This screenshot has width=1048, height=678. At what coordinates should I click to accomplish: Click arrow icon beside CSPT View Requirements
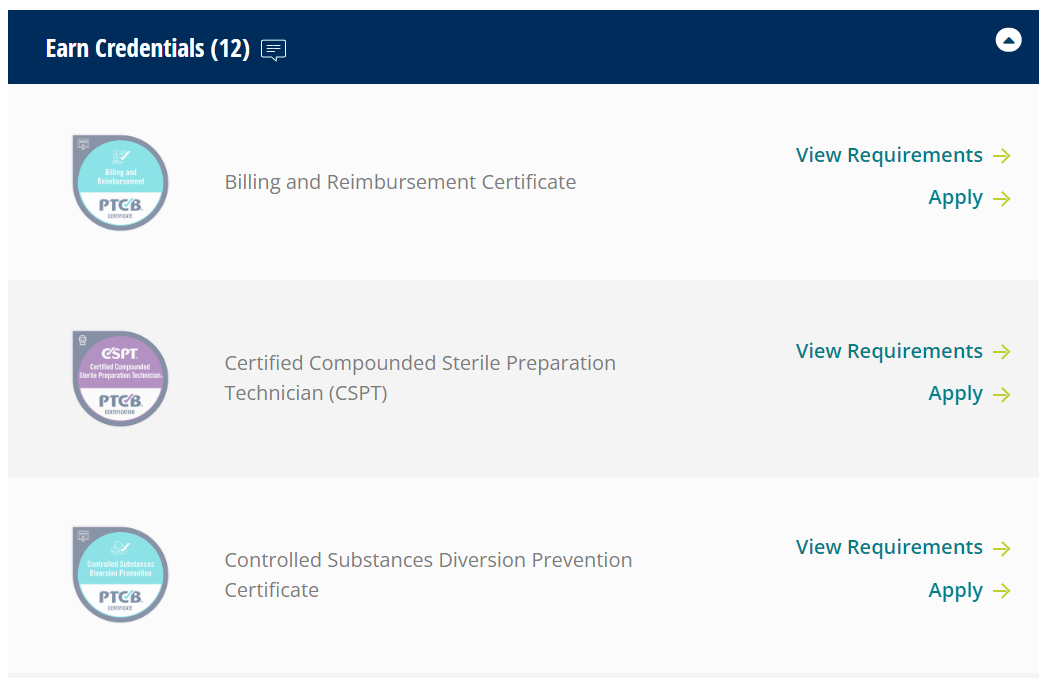click(1002, 352)
